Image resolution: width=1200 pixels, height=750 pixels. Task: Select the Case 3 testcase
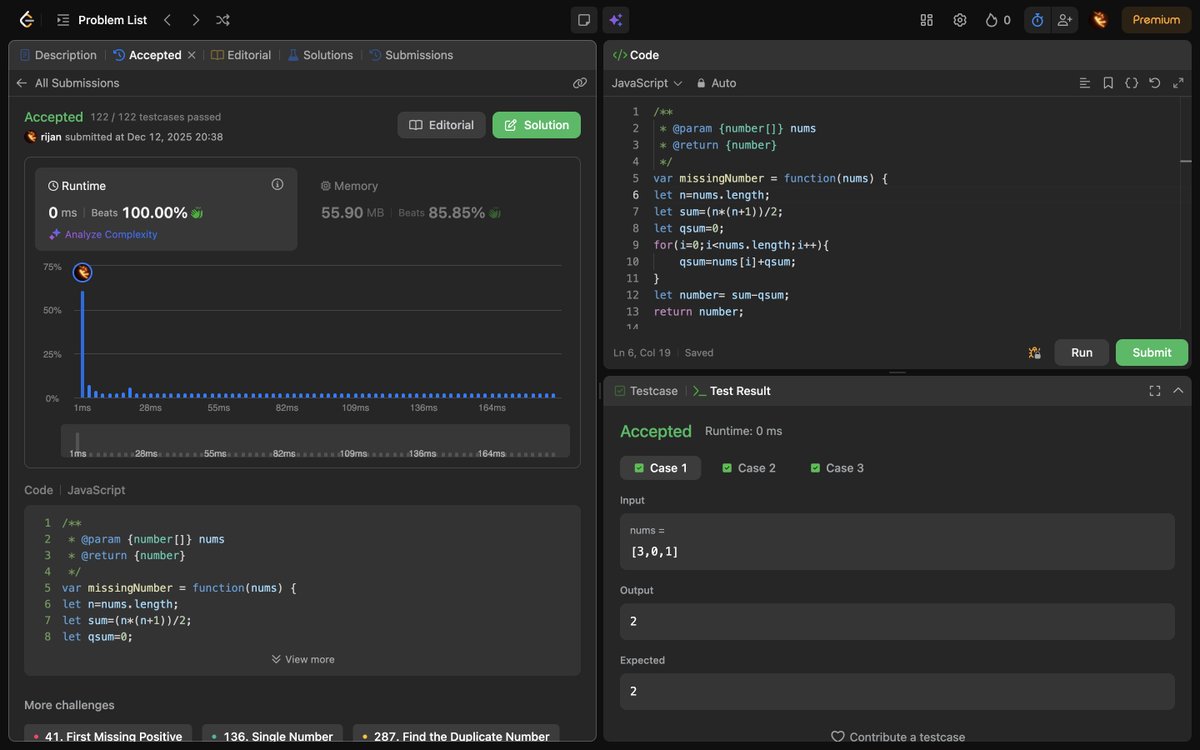pyautogui.click(x=836, y=467)
